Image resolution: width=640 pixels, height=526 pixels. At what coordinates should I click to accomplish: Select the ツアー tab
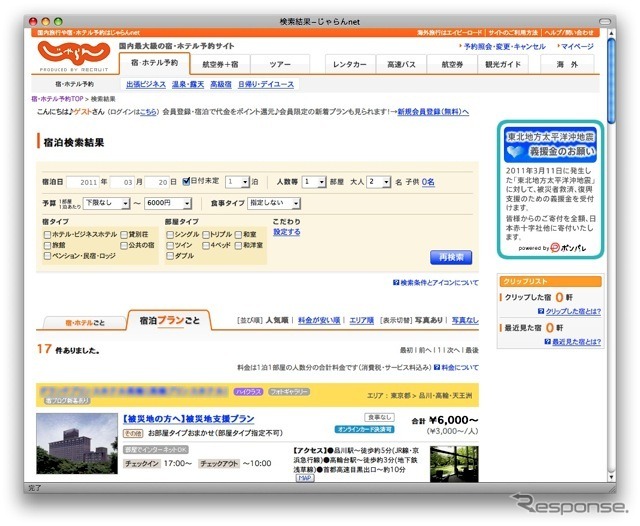tap(280, 64)
